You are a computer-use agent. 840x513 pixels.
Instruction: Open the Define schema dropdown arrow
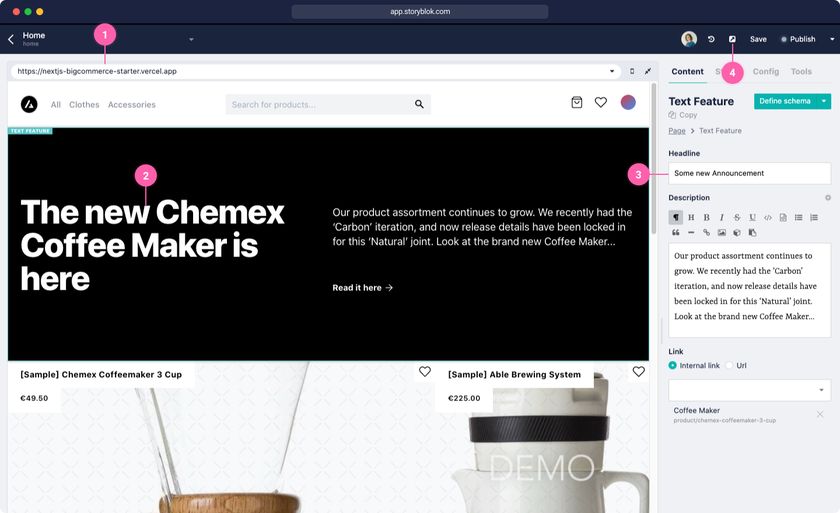point(824,101)
